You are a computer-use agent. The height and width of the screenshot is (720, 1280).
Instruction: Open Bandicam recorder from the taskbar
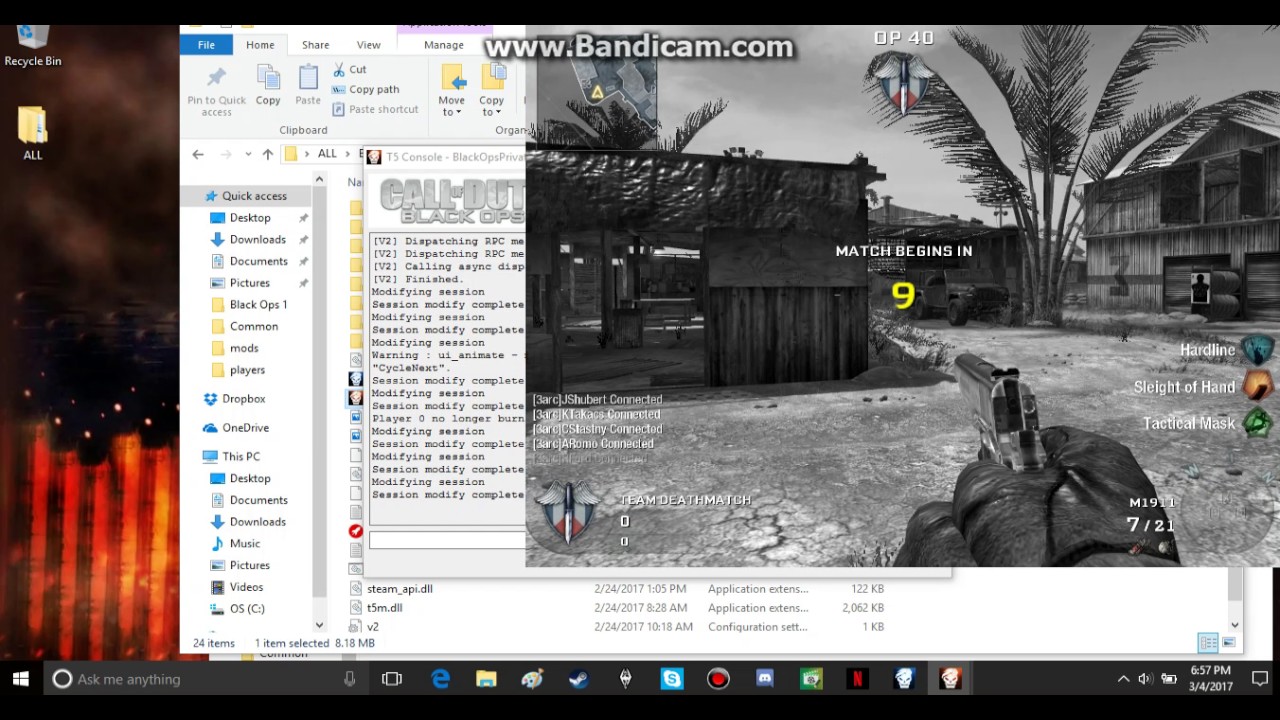click(x=718, y=679)
